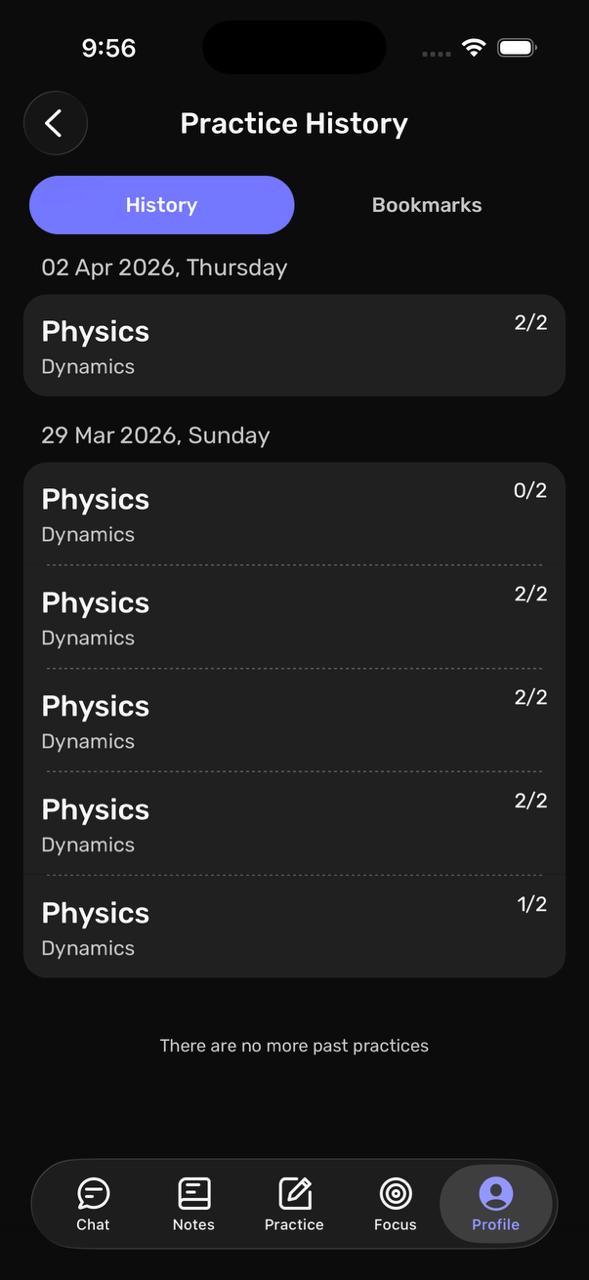Image resolution: width=589 pixels, height=1280 pixels.
Task: Tap the 2/2 score label on top entry
Action: (530, 322)
